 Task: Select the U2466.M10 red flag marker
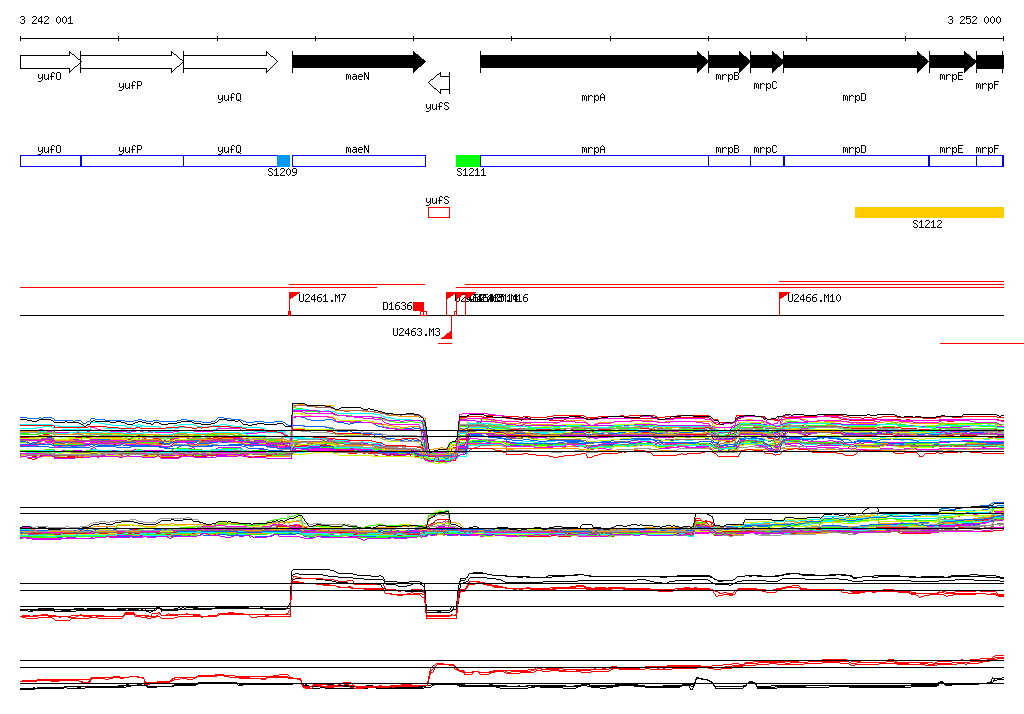tap(783, 297)
